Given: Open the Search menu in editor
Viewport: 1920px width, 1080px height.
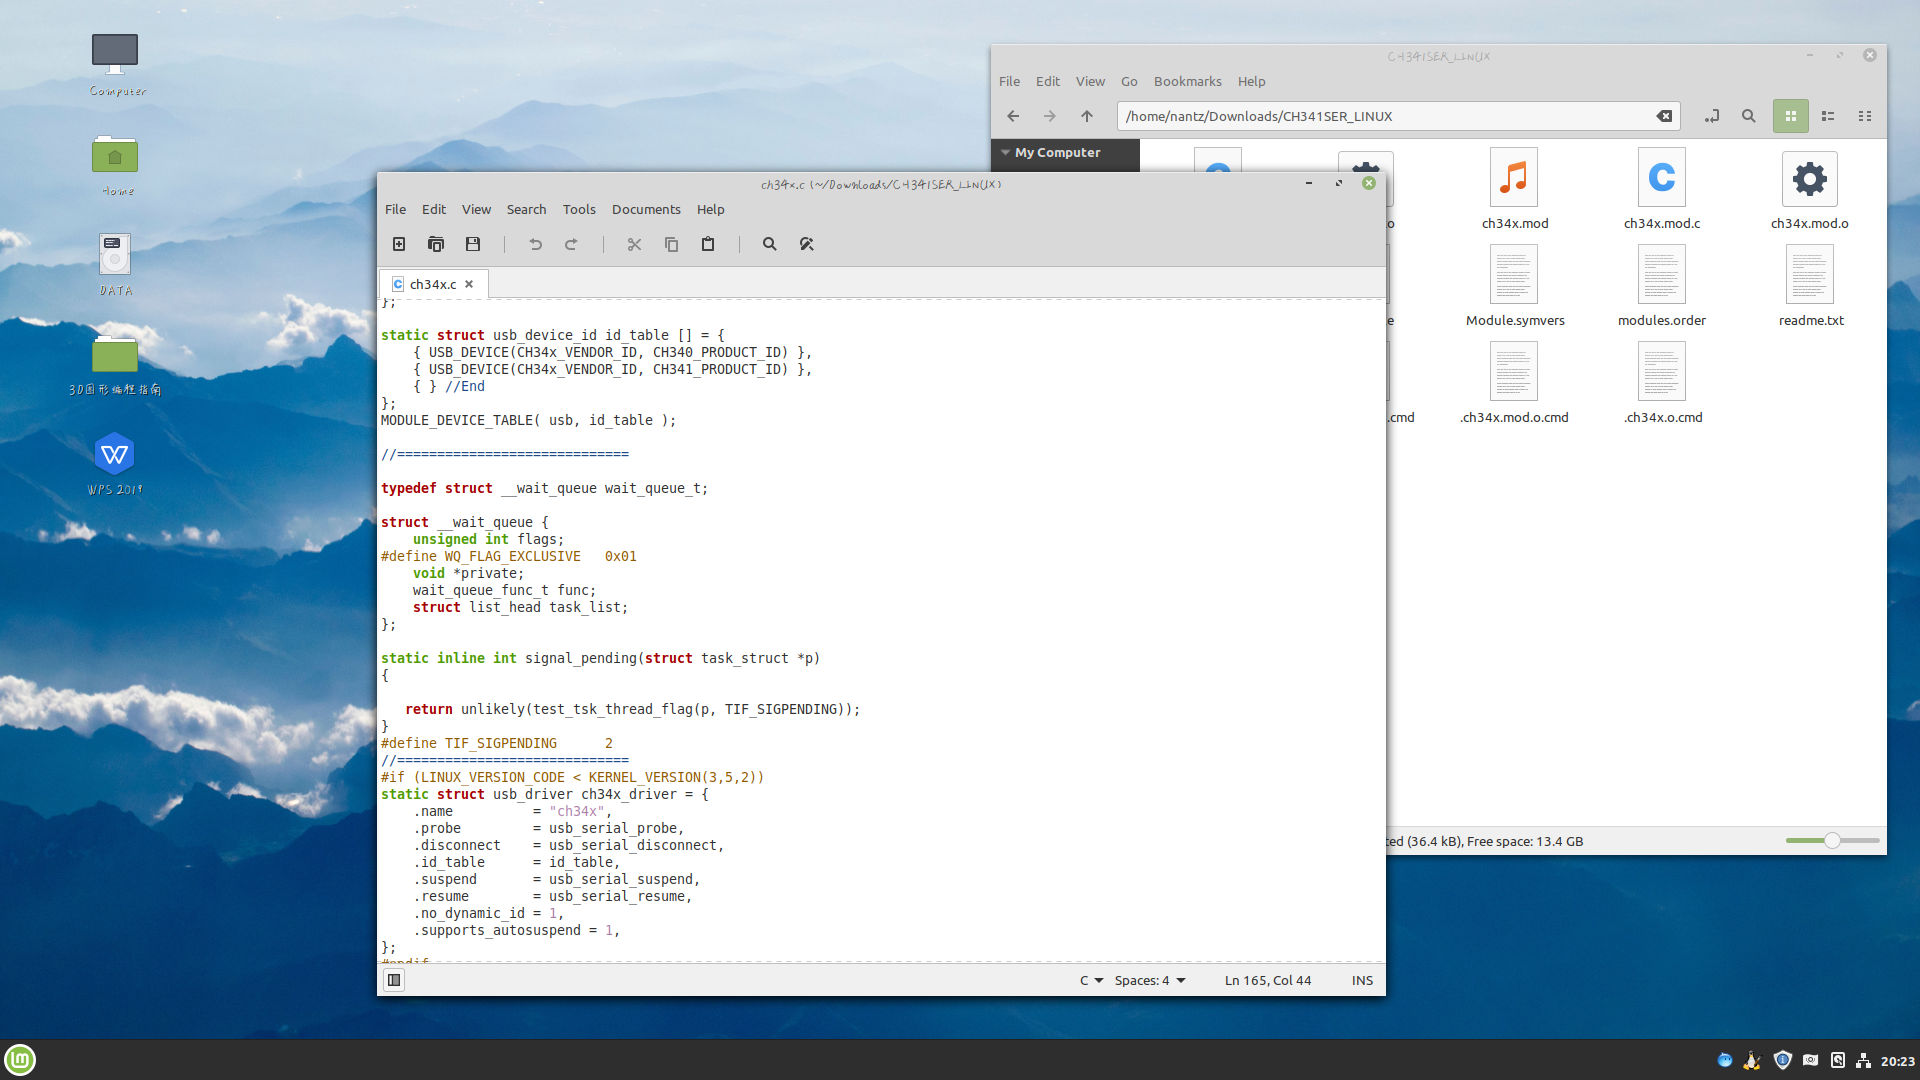Looking at the screenshot, I should pyautogui.click(x=524, y=208).
